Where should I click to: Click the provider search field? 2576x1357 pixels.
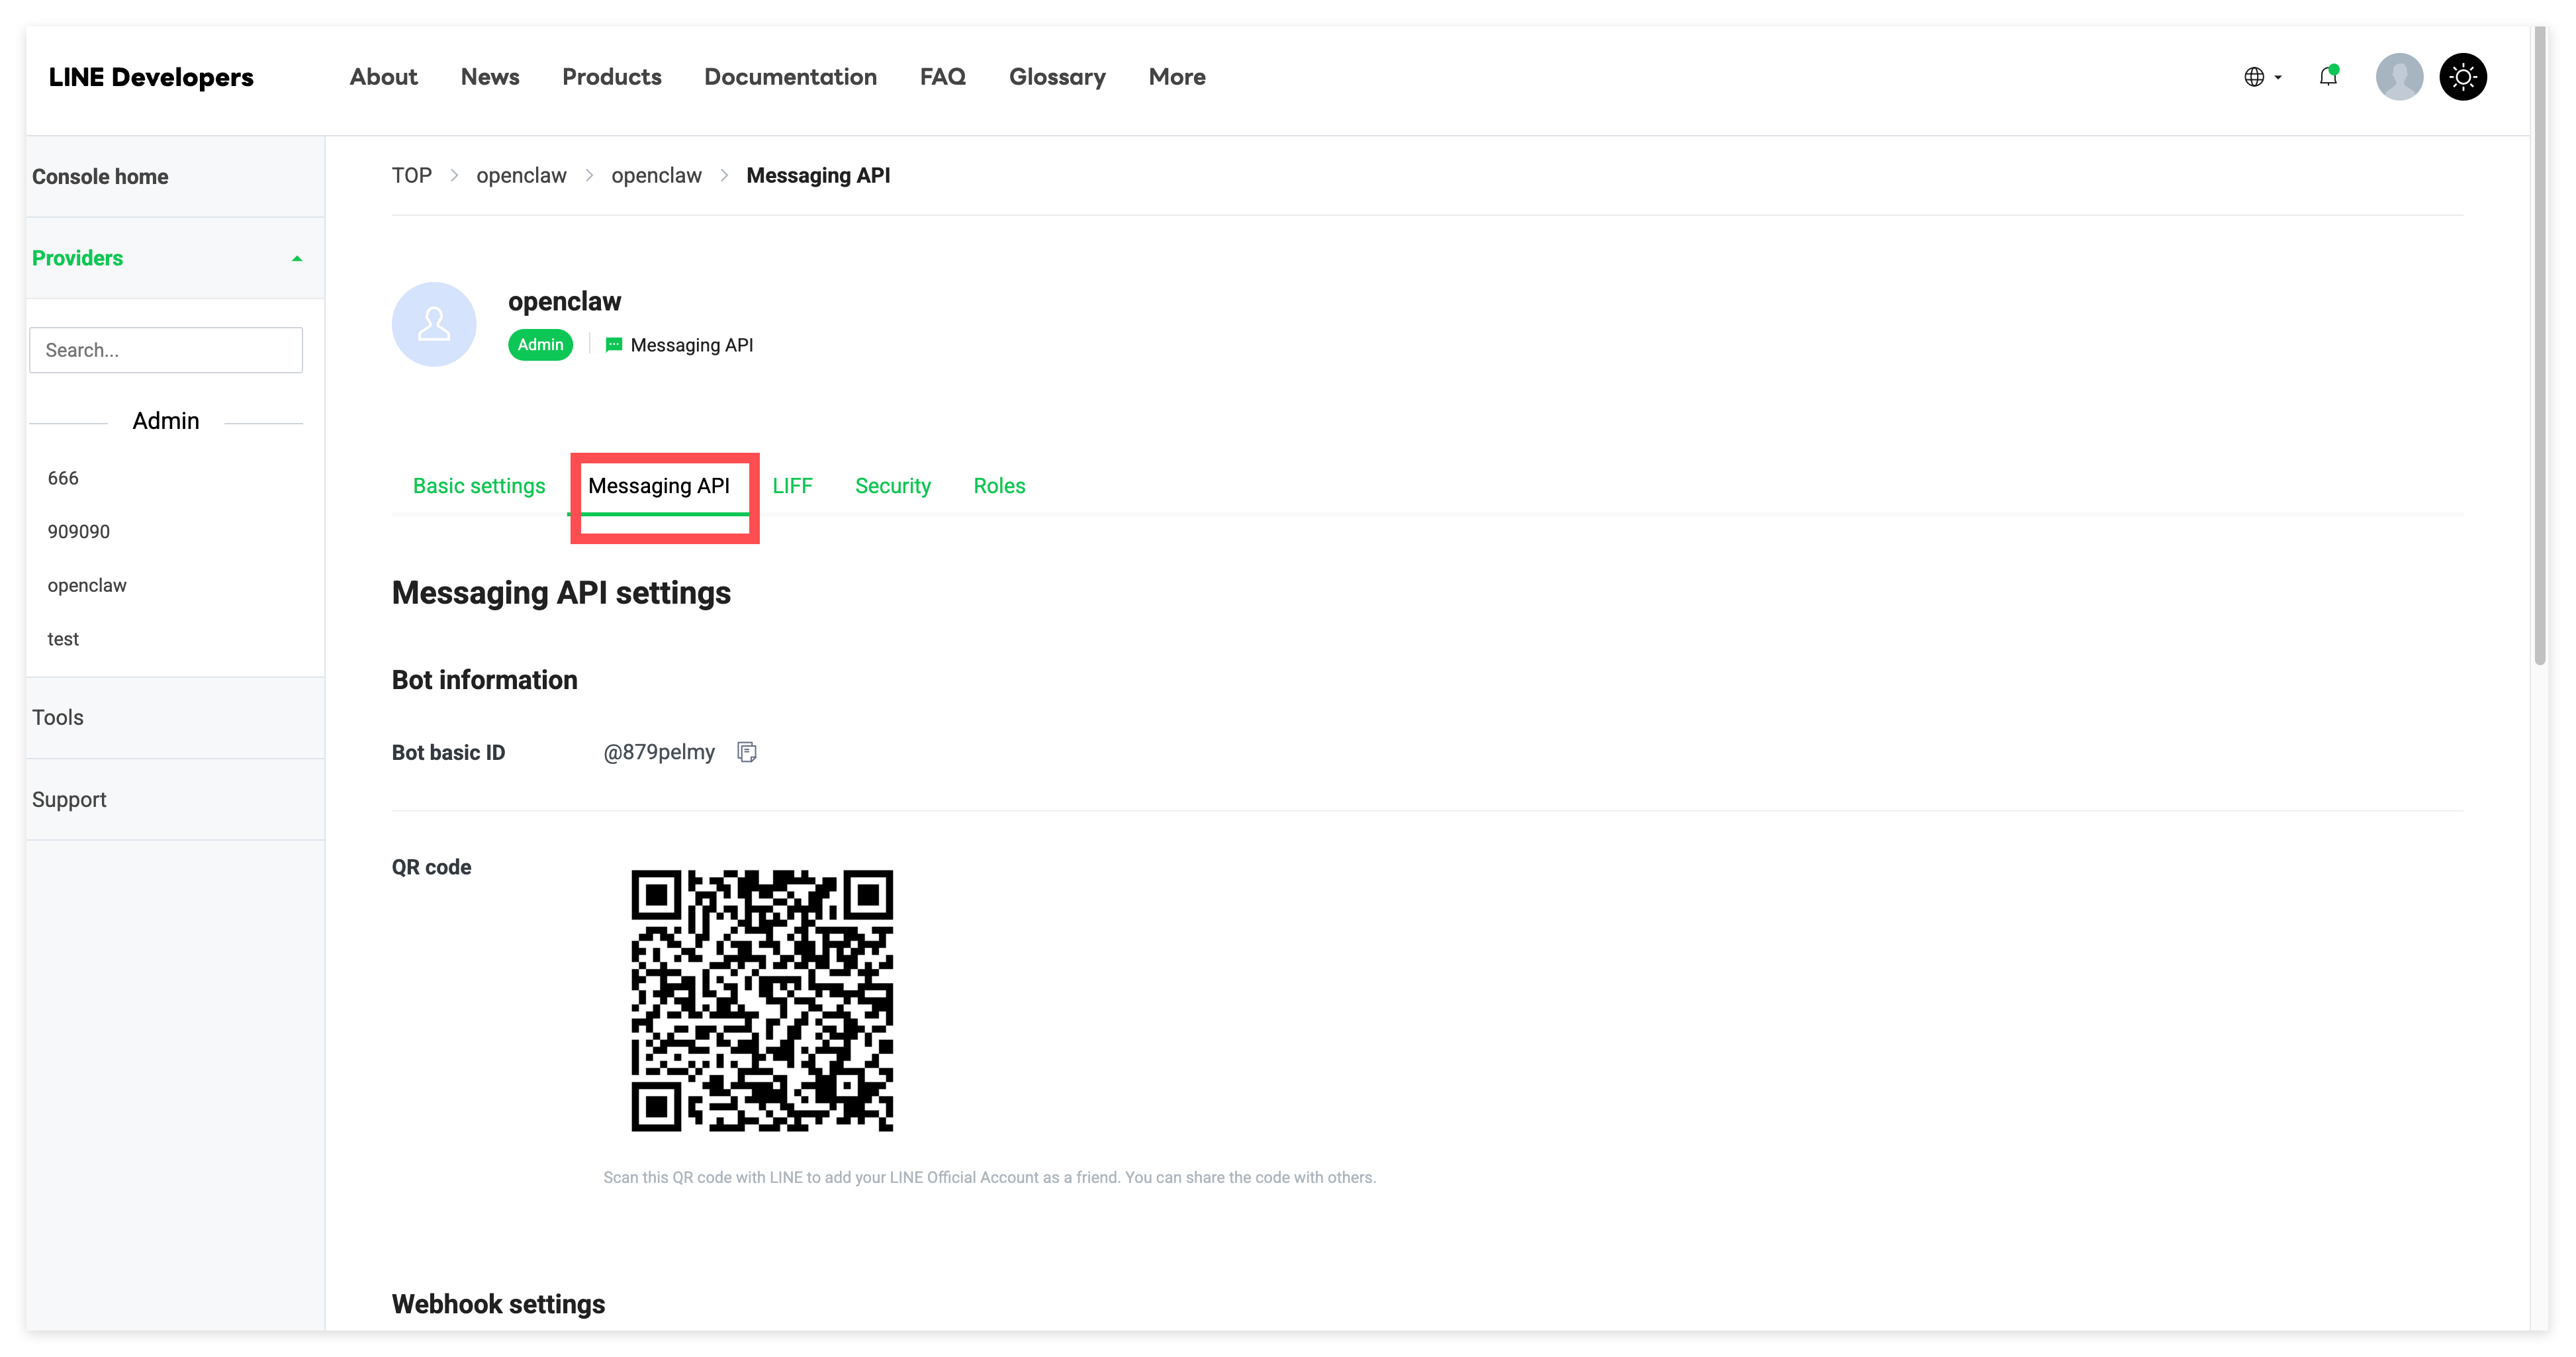[166, 350]
